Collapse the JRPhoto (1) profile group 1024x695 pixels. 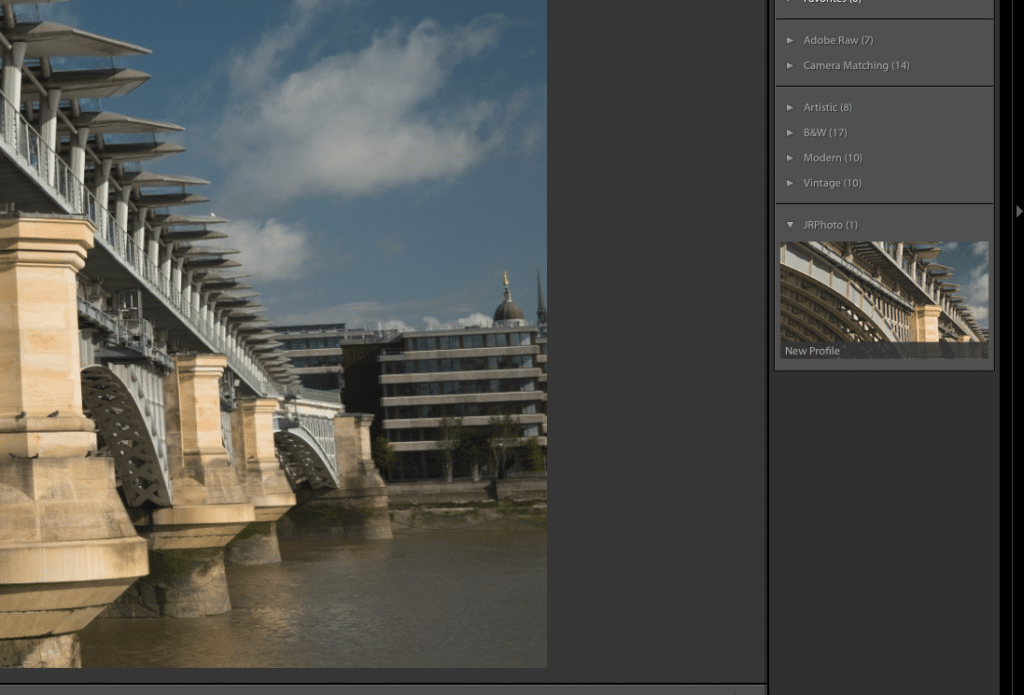(x=790, y=225)
